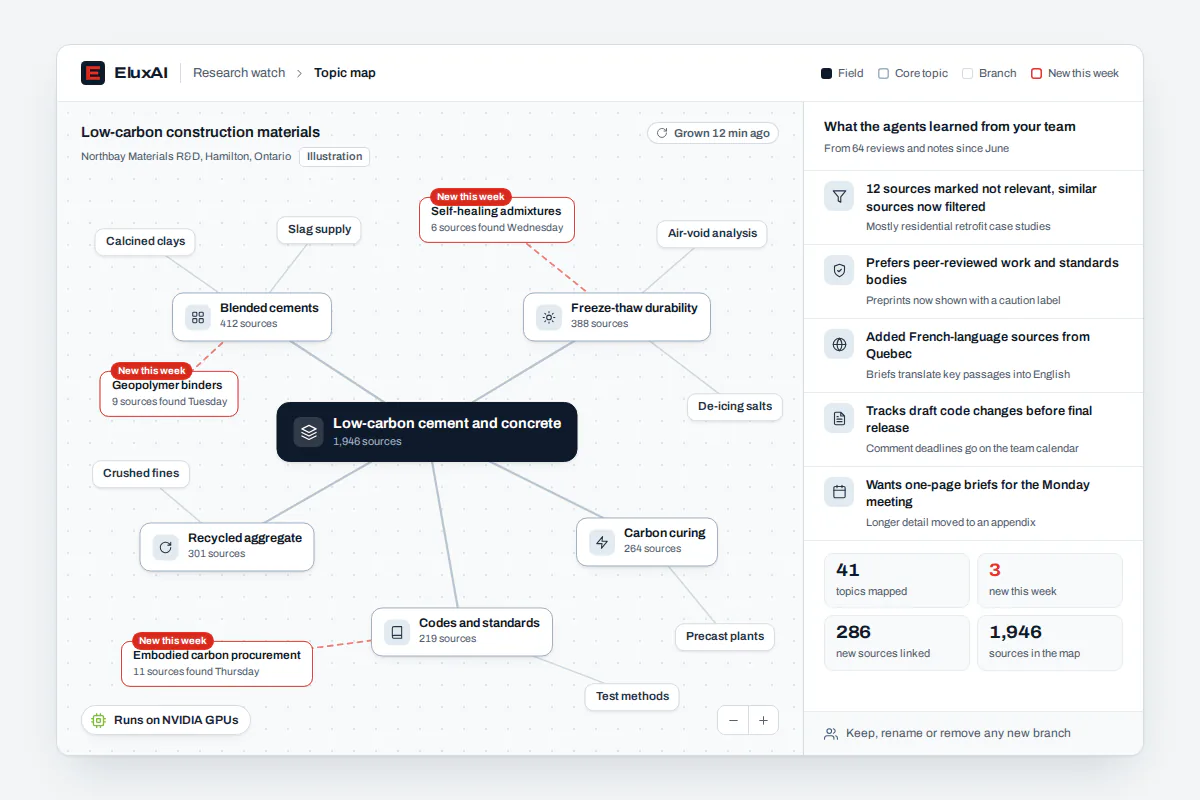Click the New this week badge on Embodied carbon
This screenshot has width=1200, height=800.
coord(173,641)
